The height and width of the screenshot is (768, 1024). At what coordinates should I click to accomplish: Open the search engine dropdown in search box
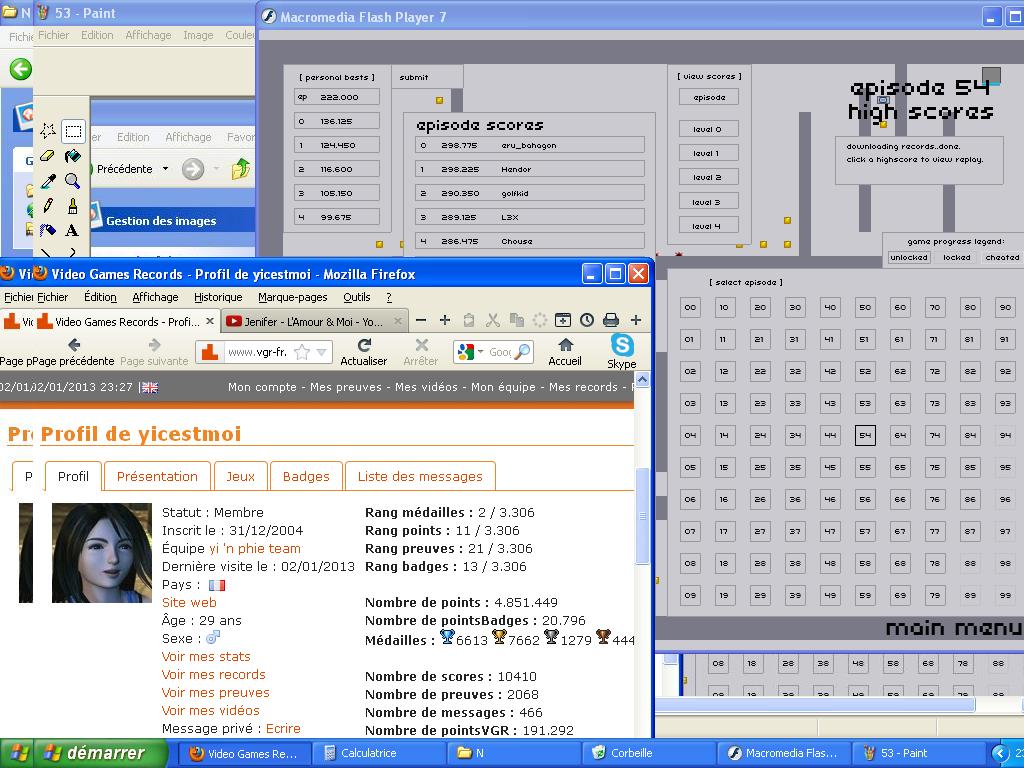pyautogui.click(x=480, y=352)
